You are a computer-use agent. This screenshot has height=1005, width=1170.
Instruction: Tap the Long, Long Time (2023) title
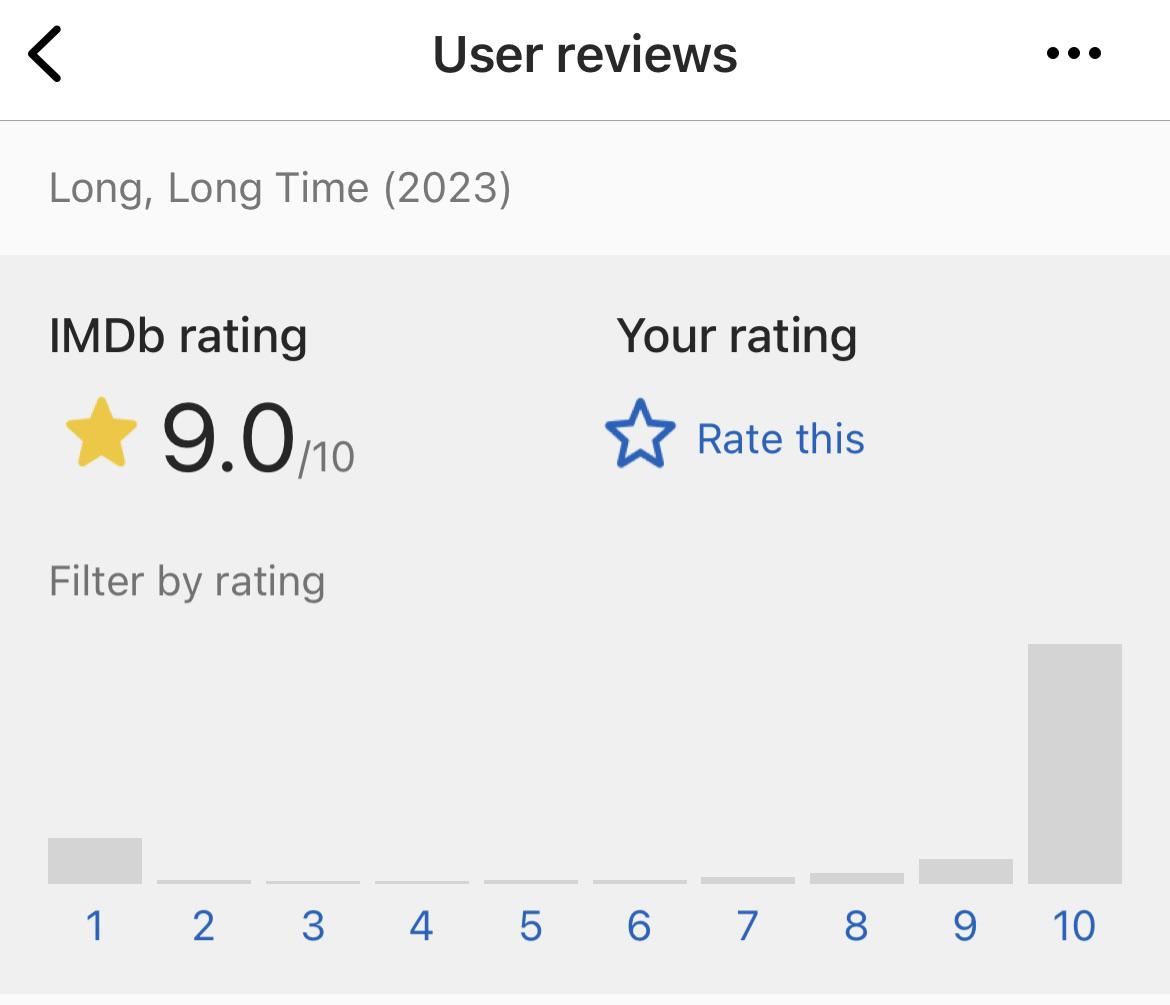[280, 188]
